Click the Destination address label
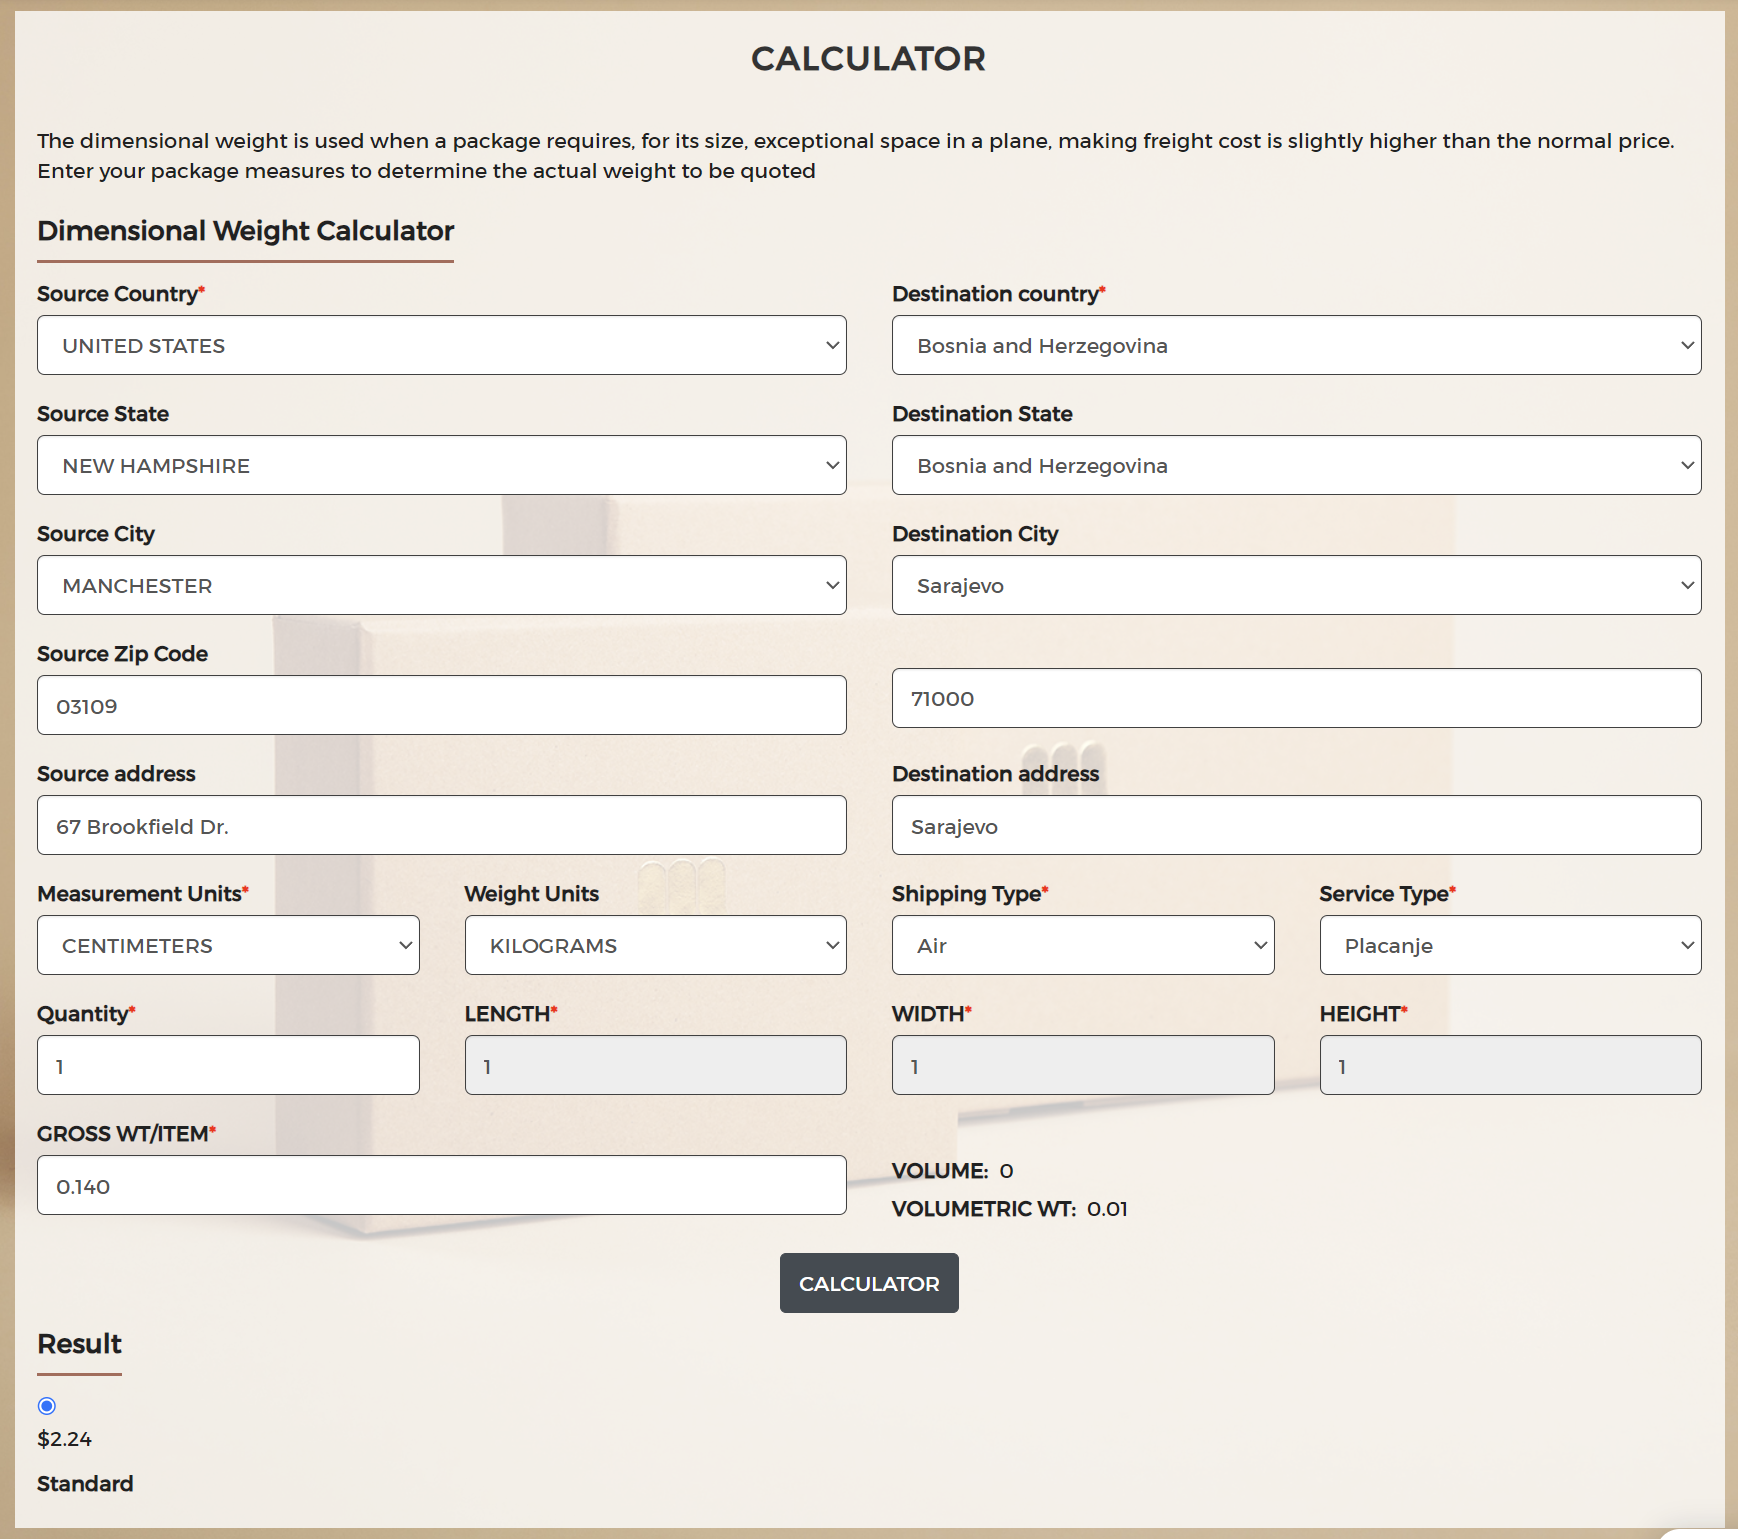This screenshot has height=1539, width=1738. coord(996,774)
